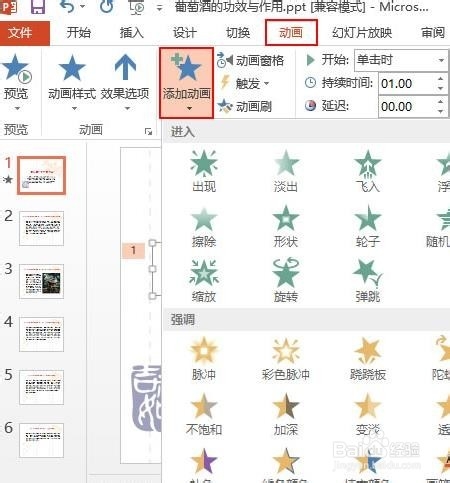Apply the 变淡 emphasis effect
Viewport: 450px width, 483px height.
(368, 414)
